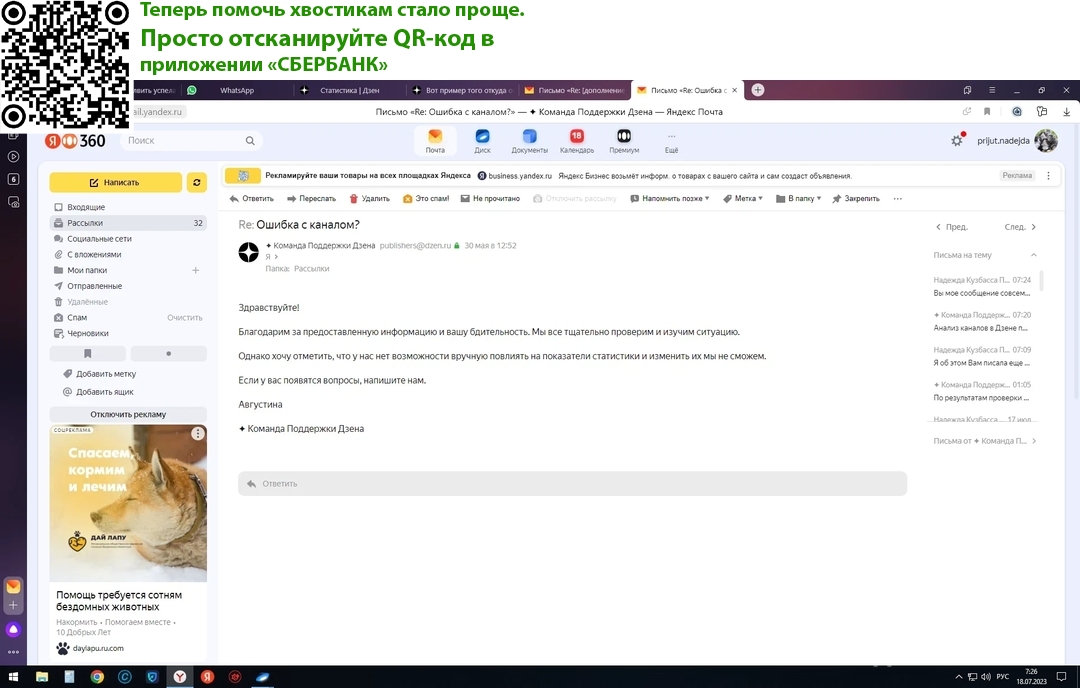
Task: Open the Спасаем, кормим и лечим ad image
Action: coord(128,503)
